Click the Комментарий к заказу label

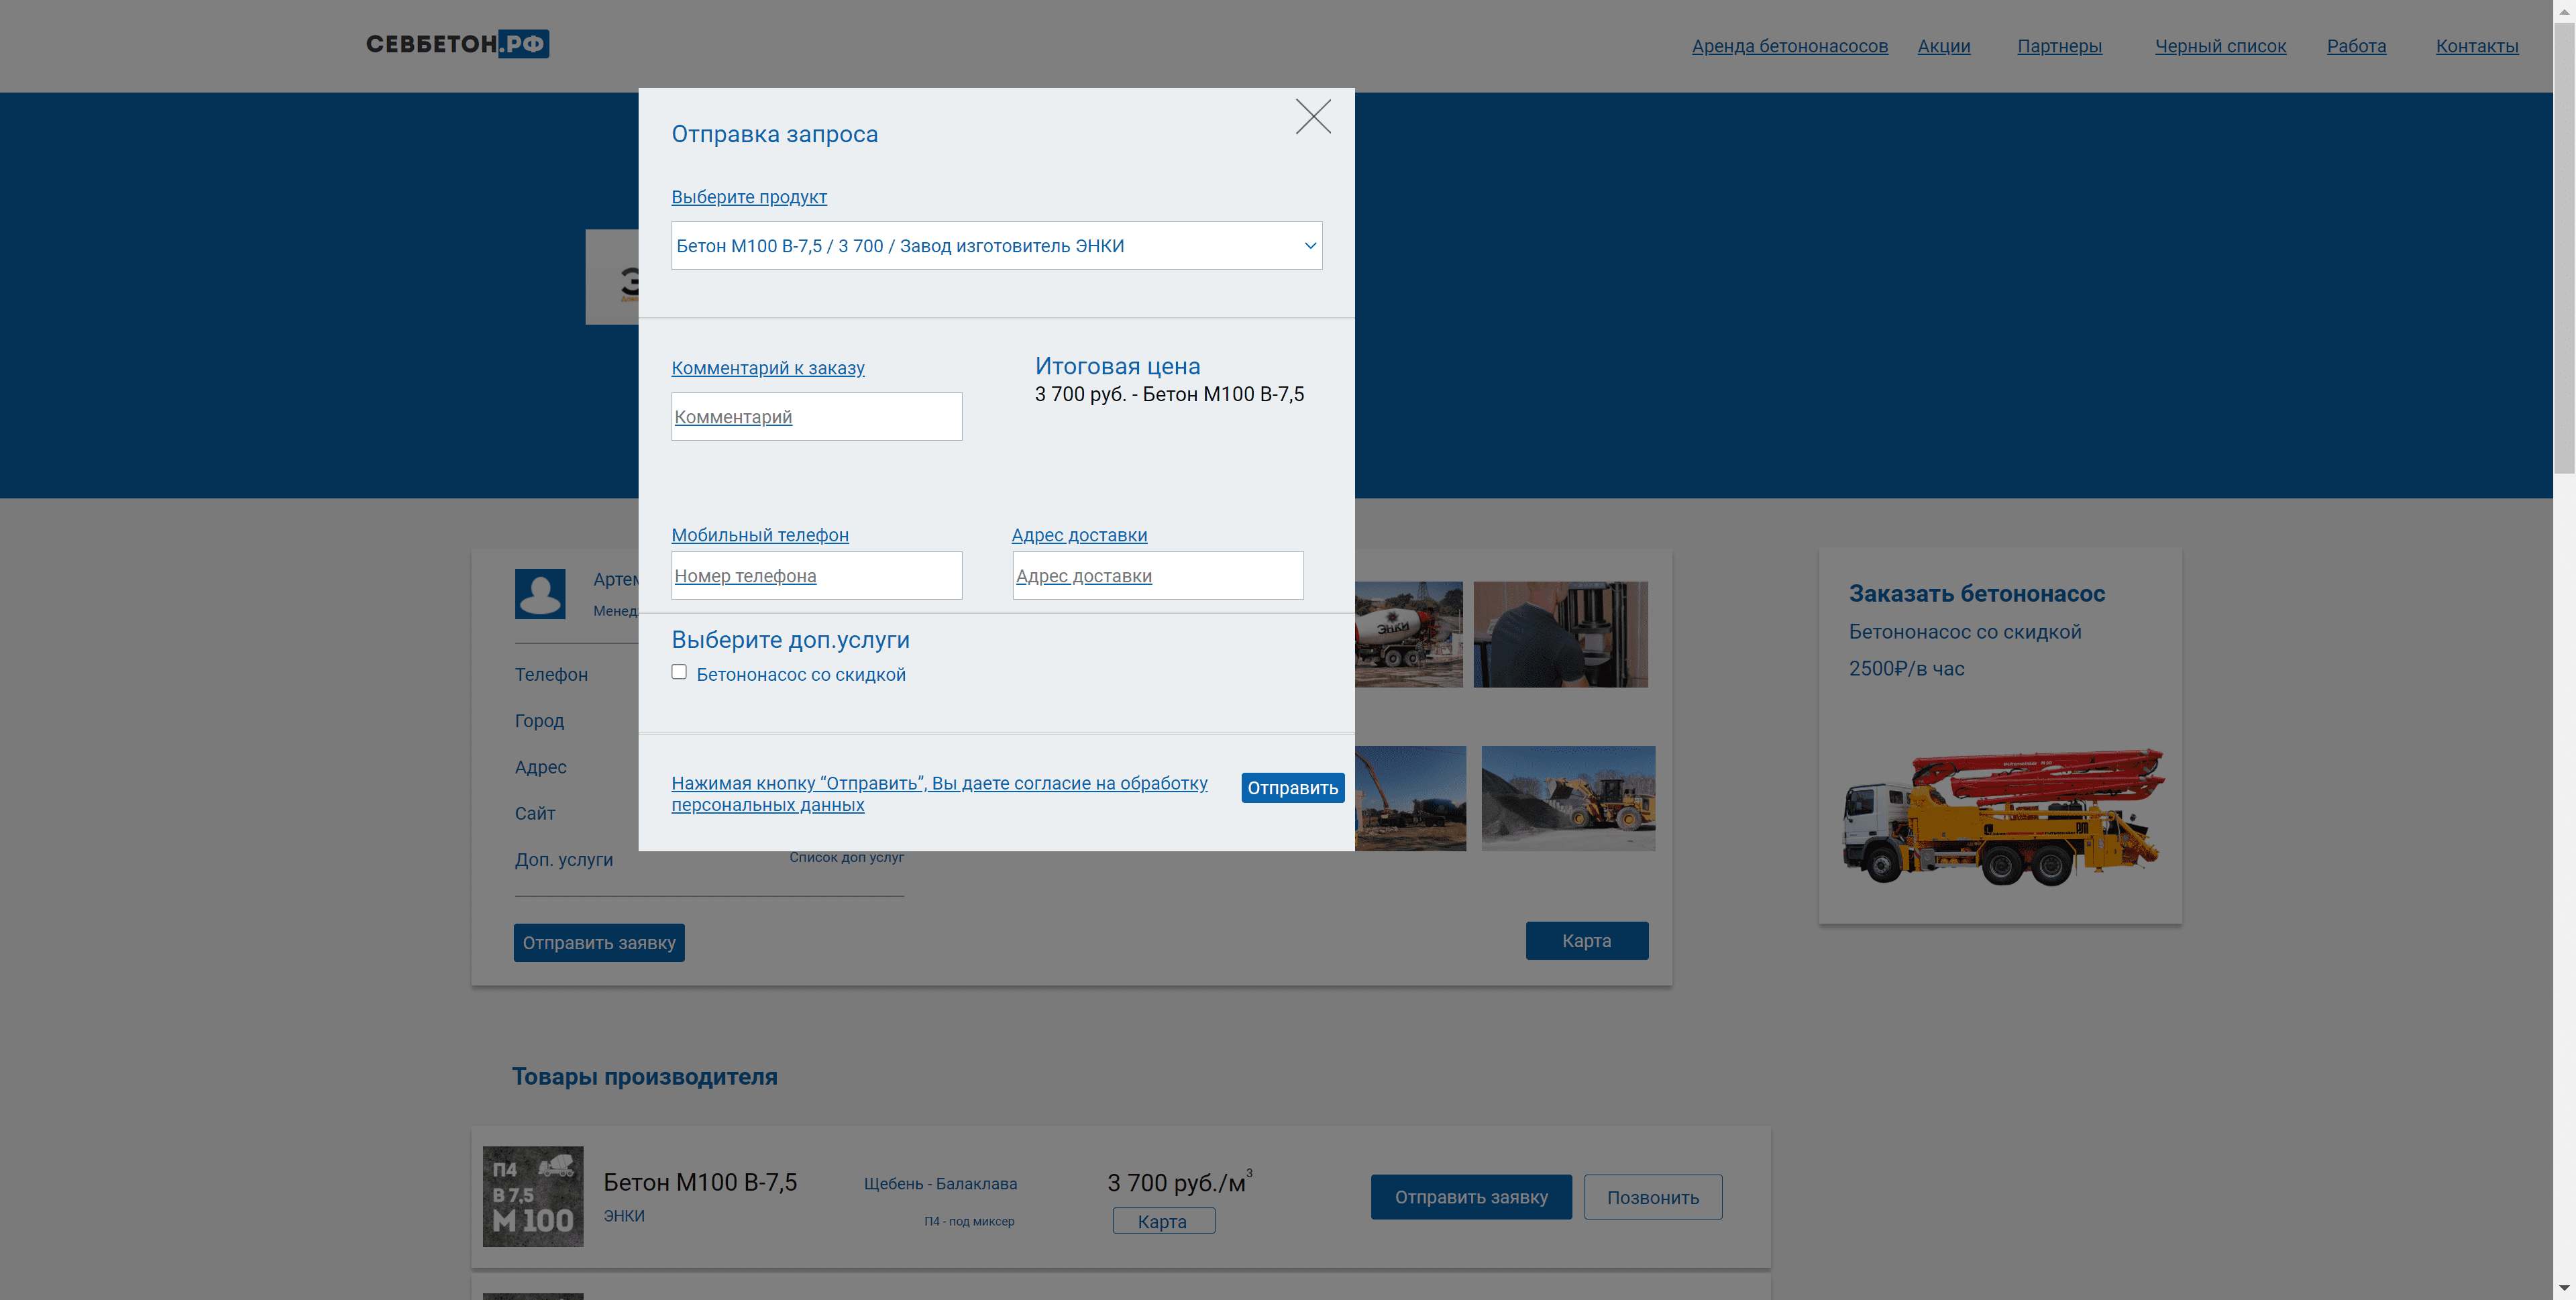click(x=768, y=368)
